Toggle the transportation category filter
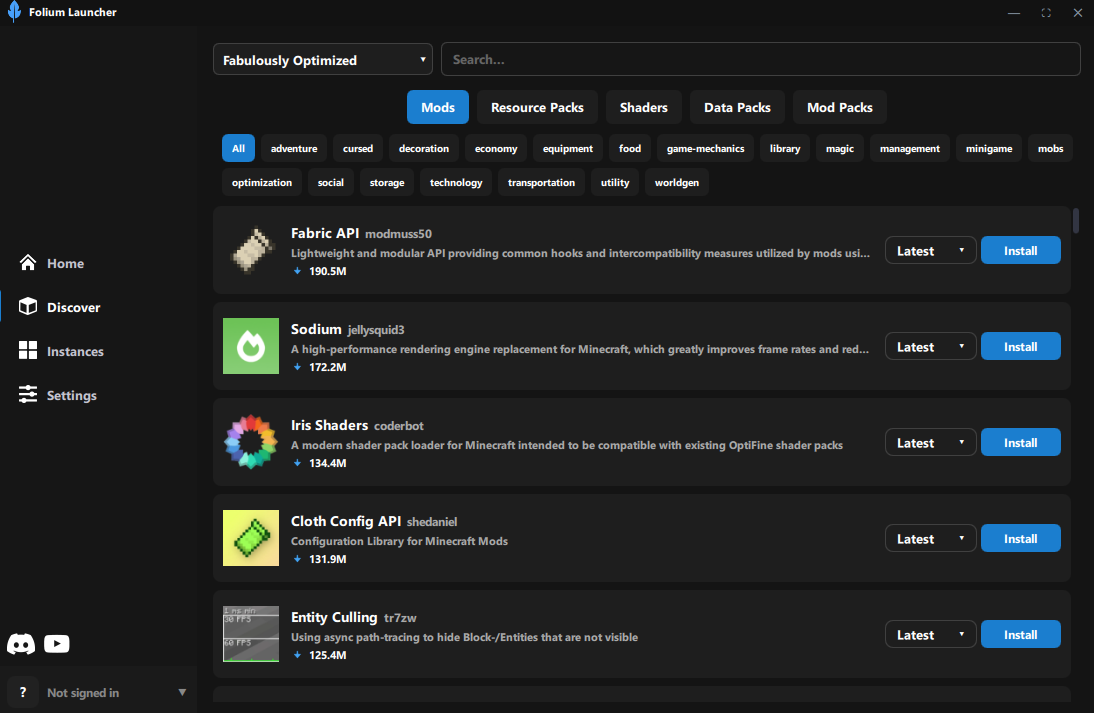This screenshot has height=713, width=1094. click(541, 183)
